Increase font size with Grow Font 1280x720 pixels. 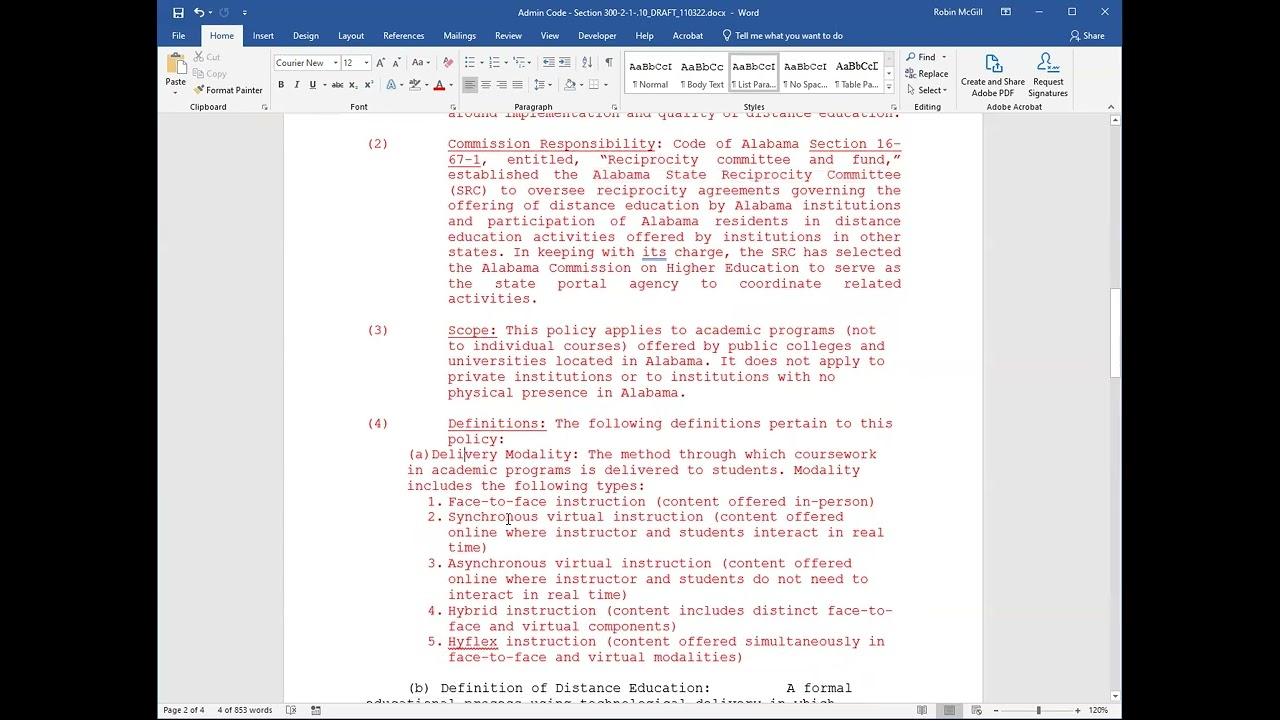point(380,63)
